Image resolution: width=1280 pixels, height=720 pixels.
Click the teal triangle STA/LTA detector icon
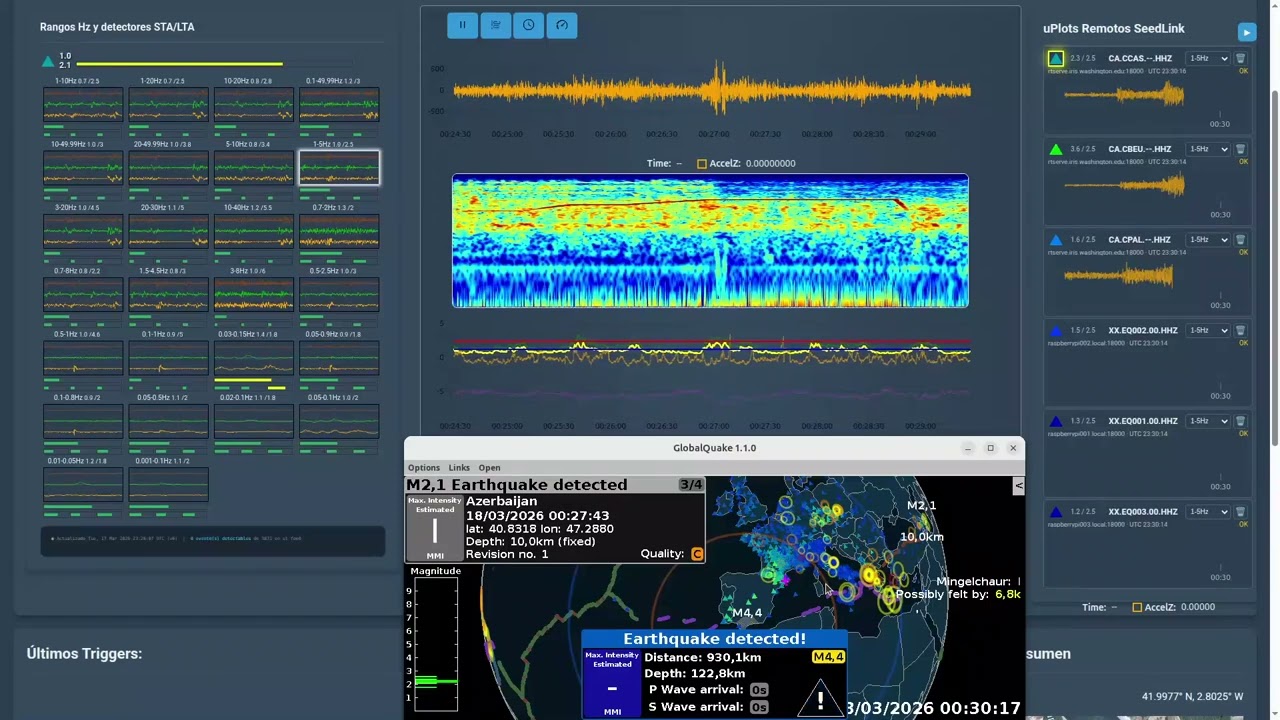point(47,61)
